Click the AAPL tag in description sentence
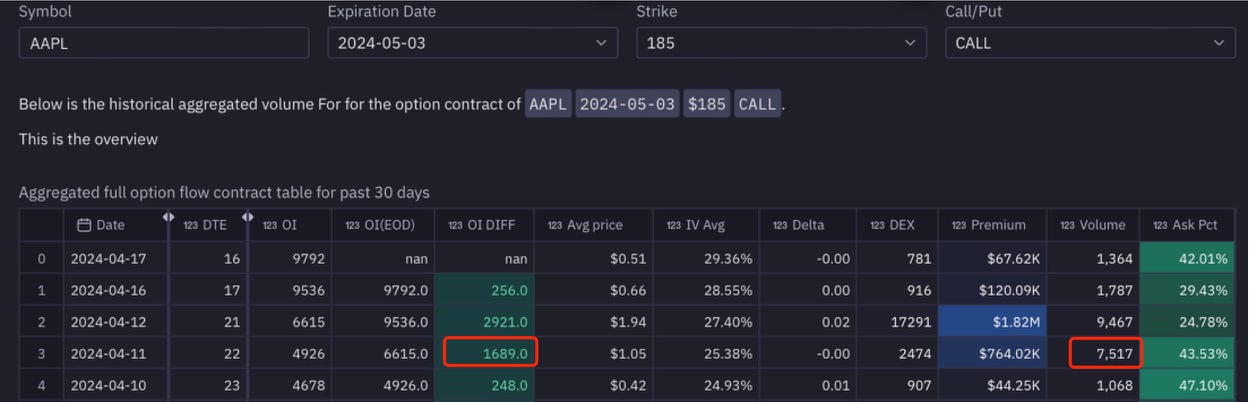Screen dimensions: 1249x402 point(547,104)
